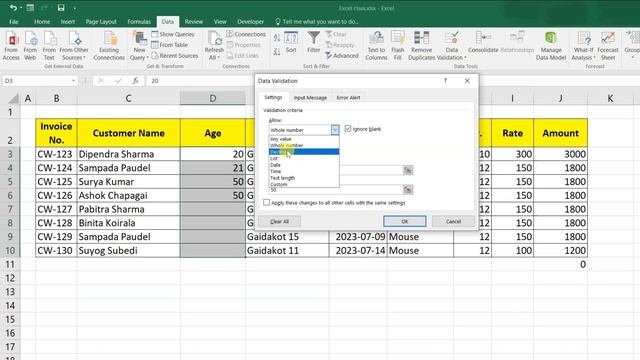Image resolution: width=640 pixels, height=360 pixels.
Task: Click the OK button
Action: (x=404, y=221)
